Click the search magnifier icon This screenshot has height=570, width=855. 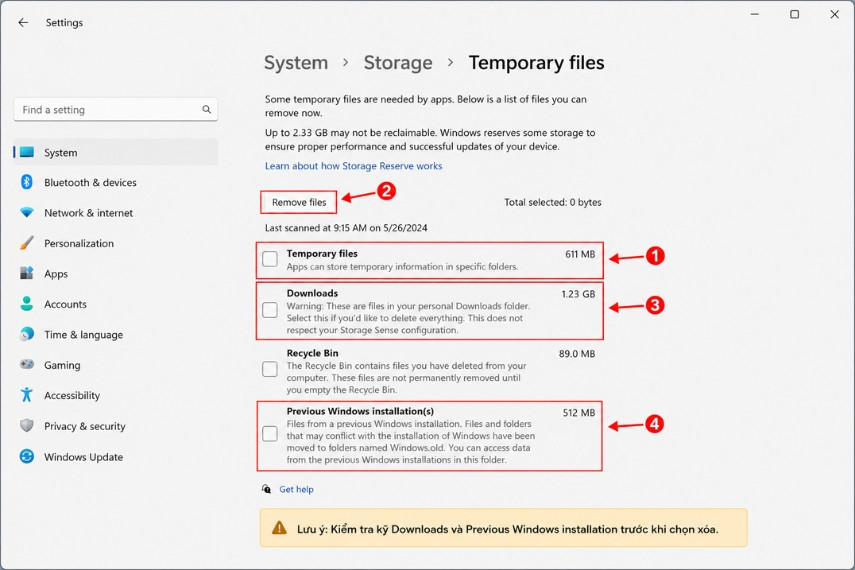[x=207, y=110]
